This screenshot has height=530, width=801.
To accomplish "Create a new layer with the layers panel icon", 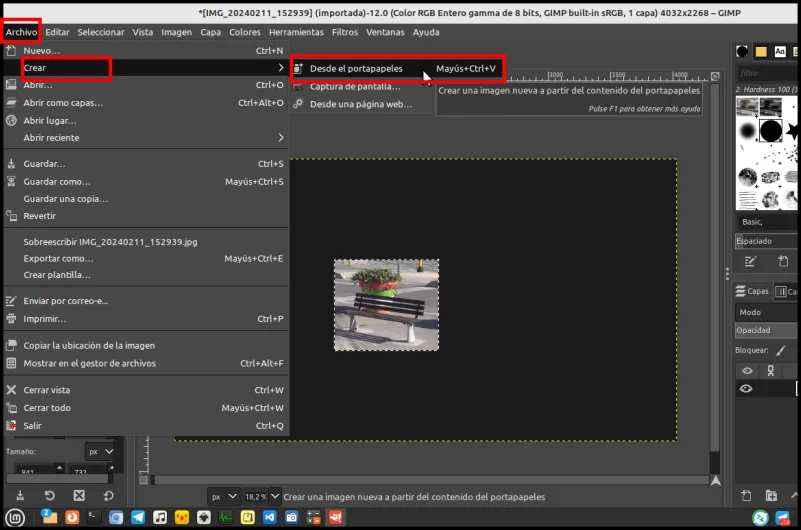I will pos(746,495).
